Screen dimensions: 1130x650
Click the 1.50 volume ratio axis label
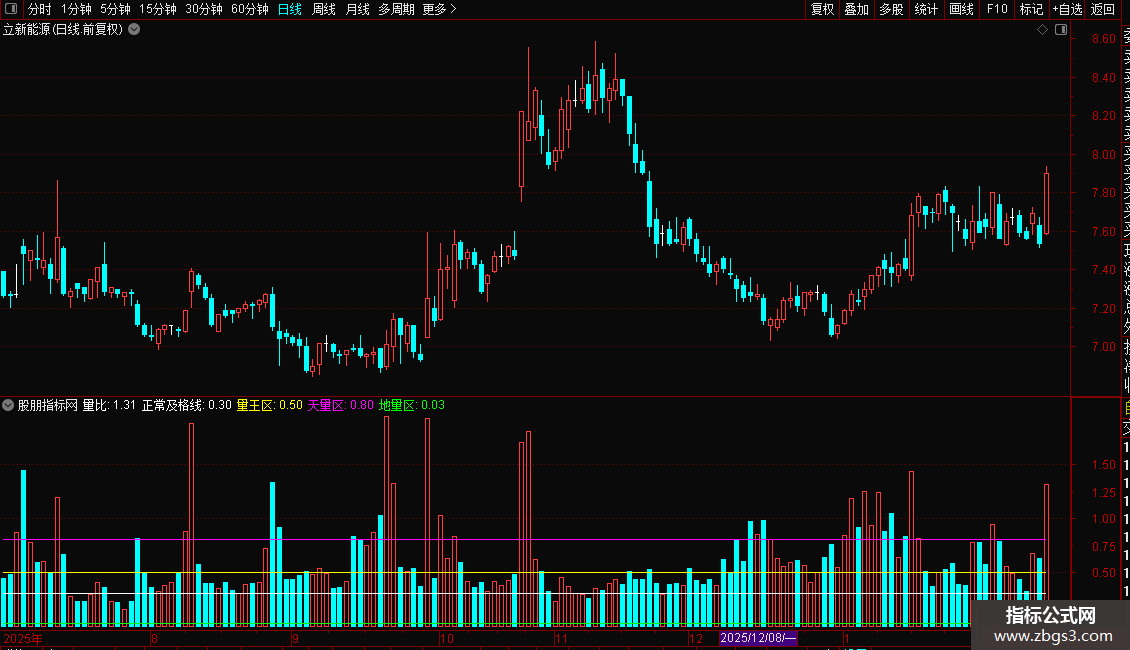(x=1103, y=465)
